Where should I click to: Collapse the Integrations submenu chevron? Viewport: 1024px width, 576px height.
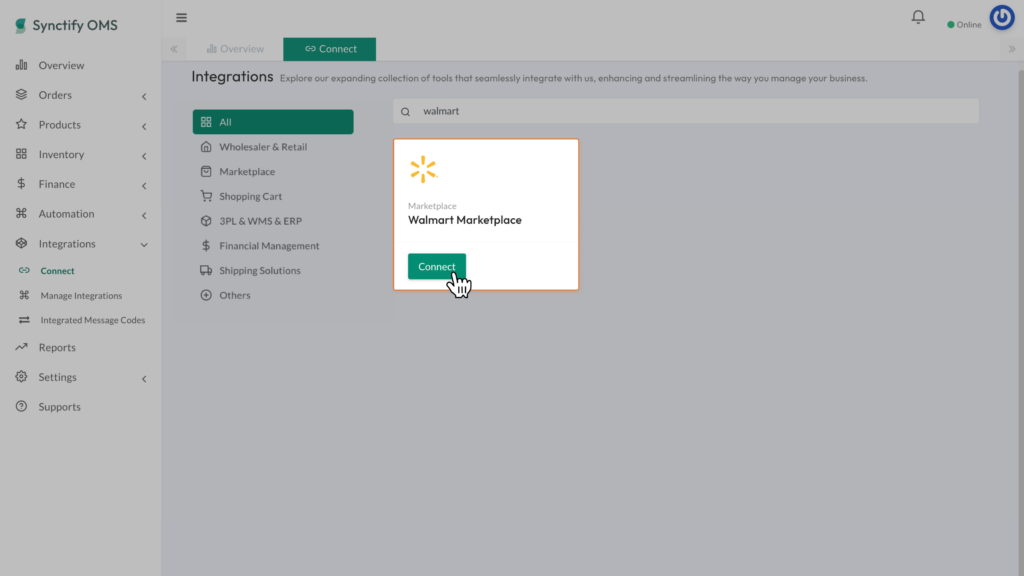click(144, 245)
